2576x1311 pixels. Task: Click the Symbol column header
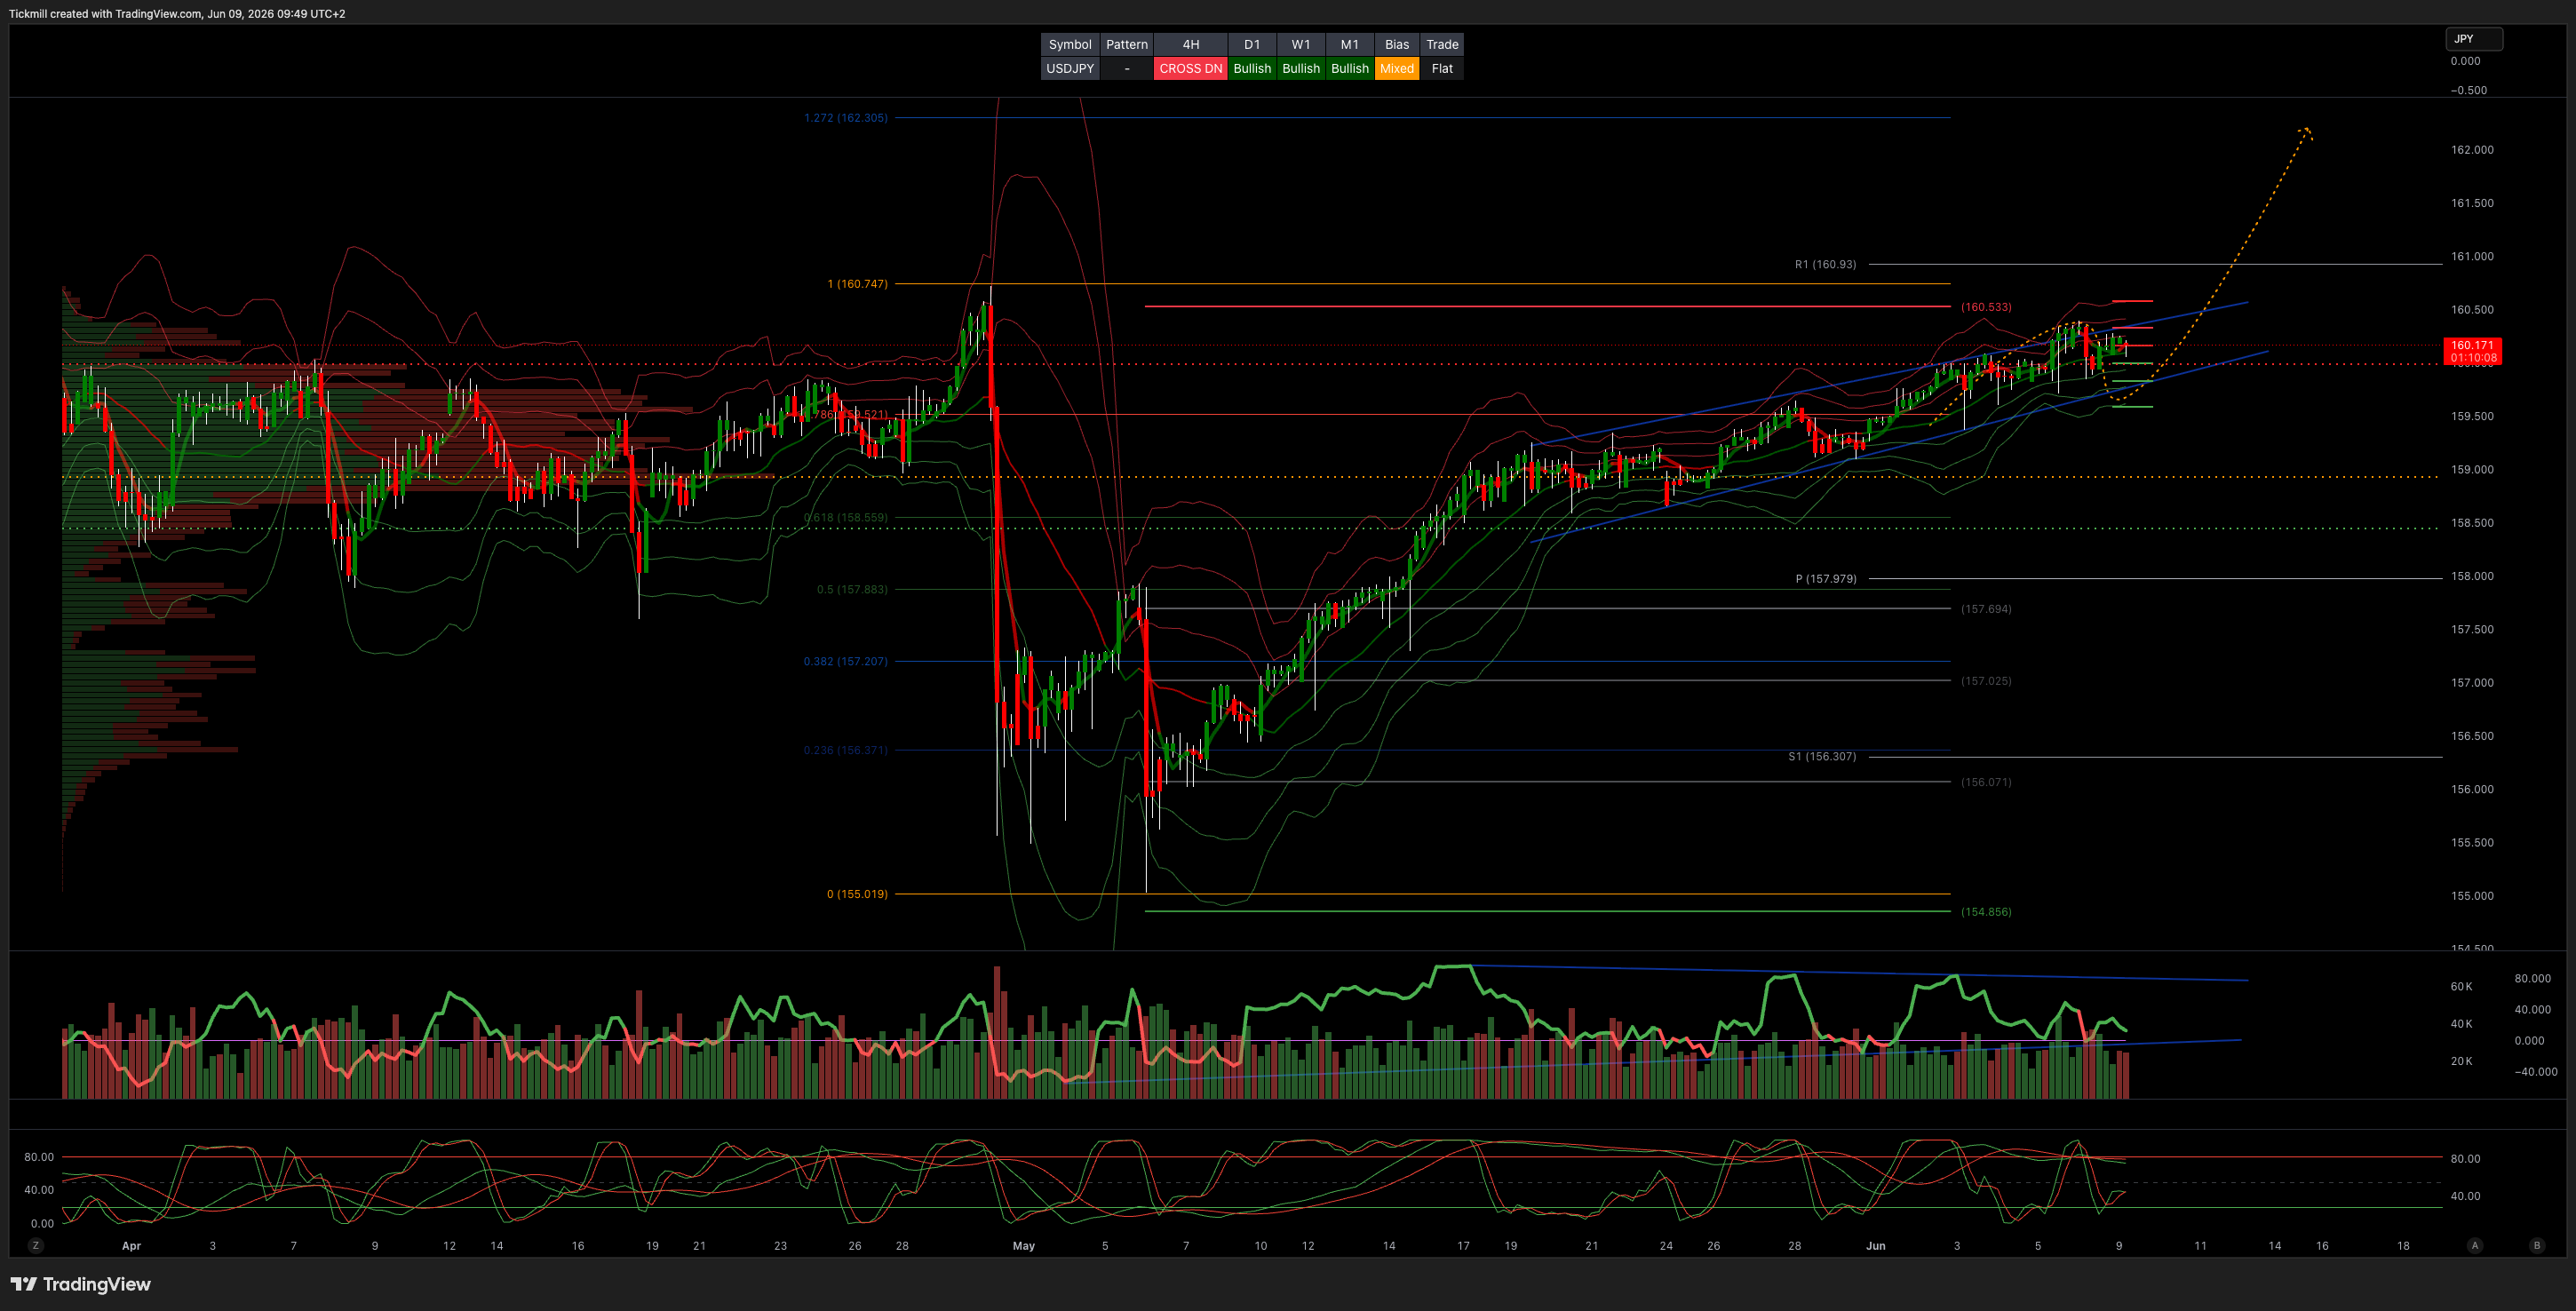[1070, 44]
